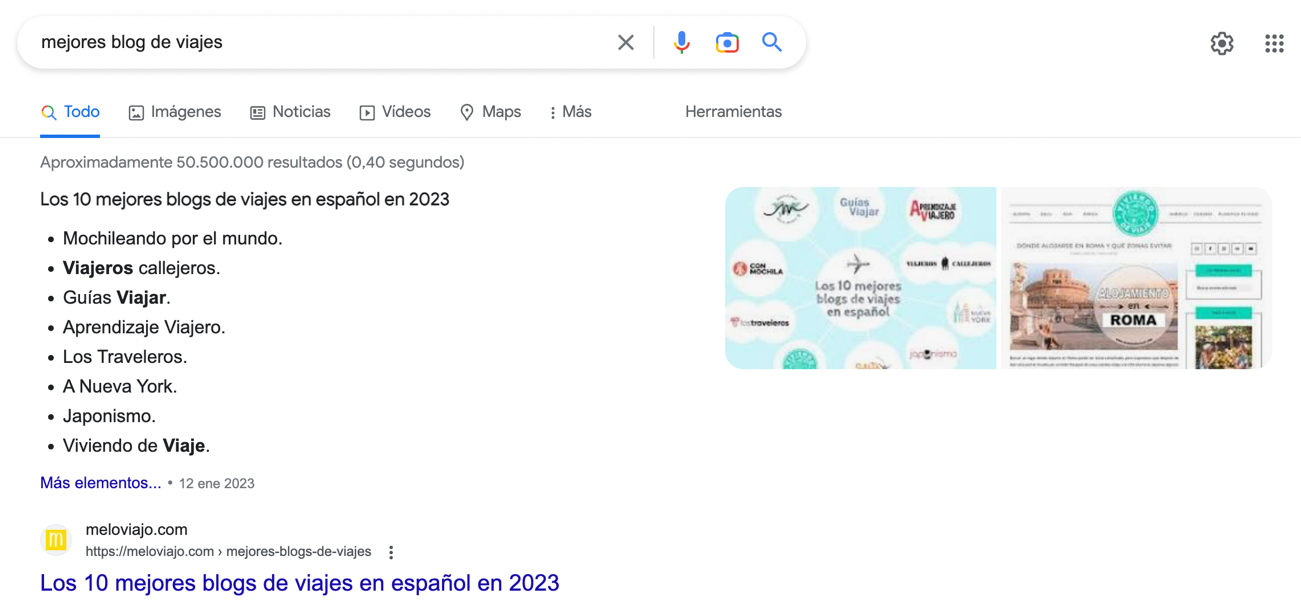This screenshot has width=1301, height=604.
Task: Click 'Viviendo de Viaje.' list item
Action: [x=136, y=446]
